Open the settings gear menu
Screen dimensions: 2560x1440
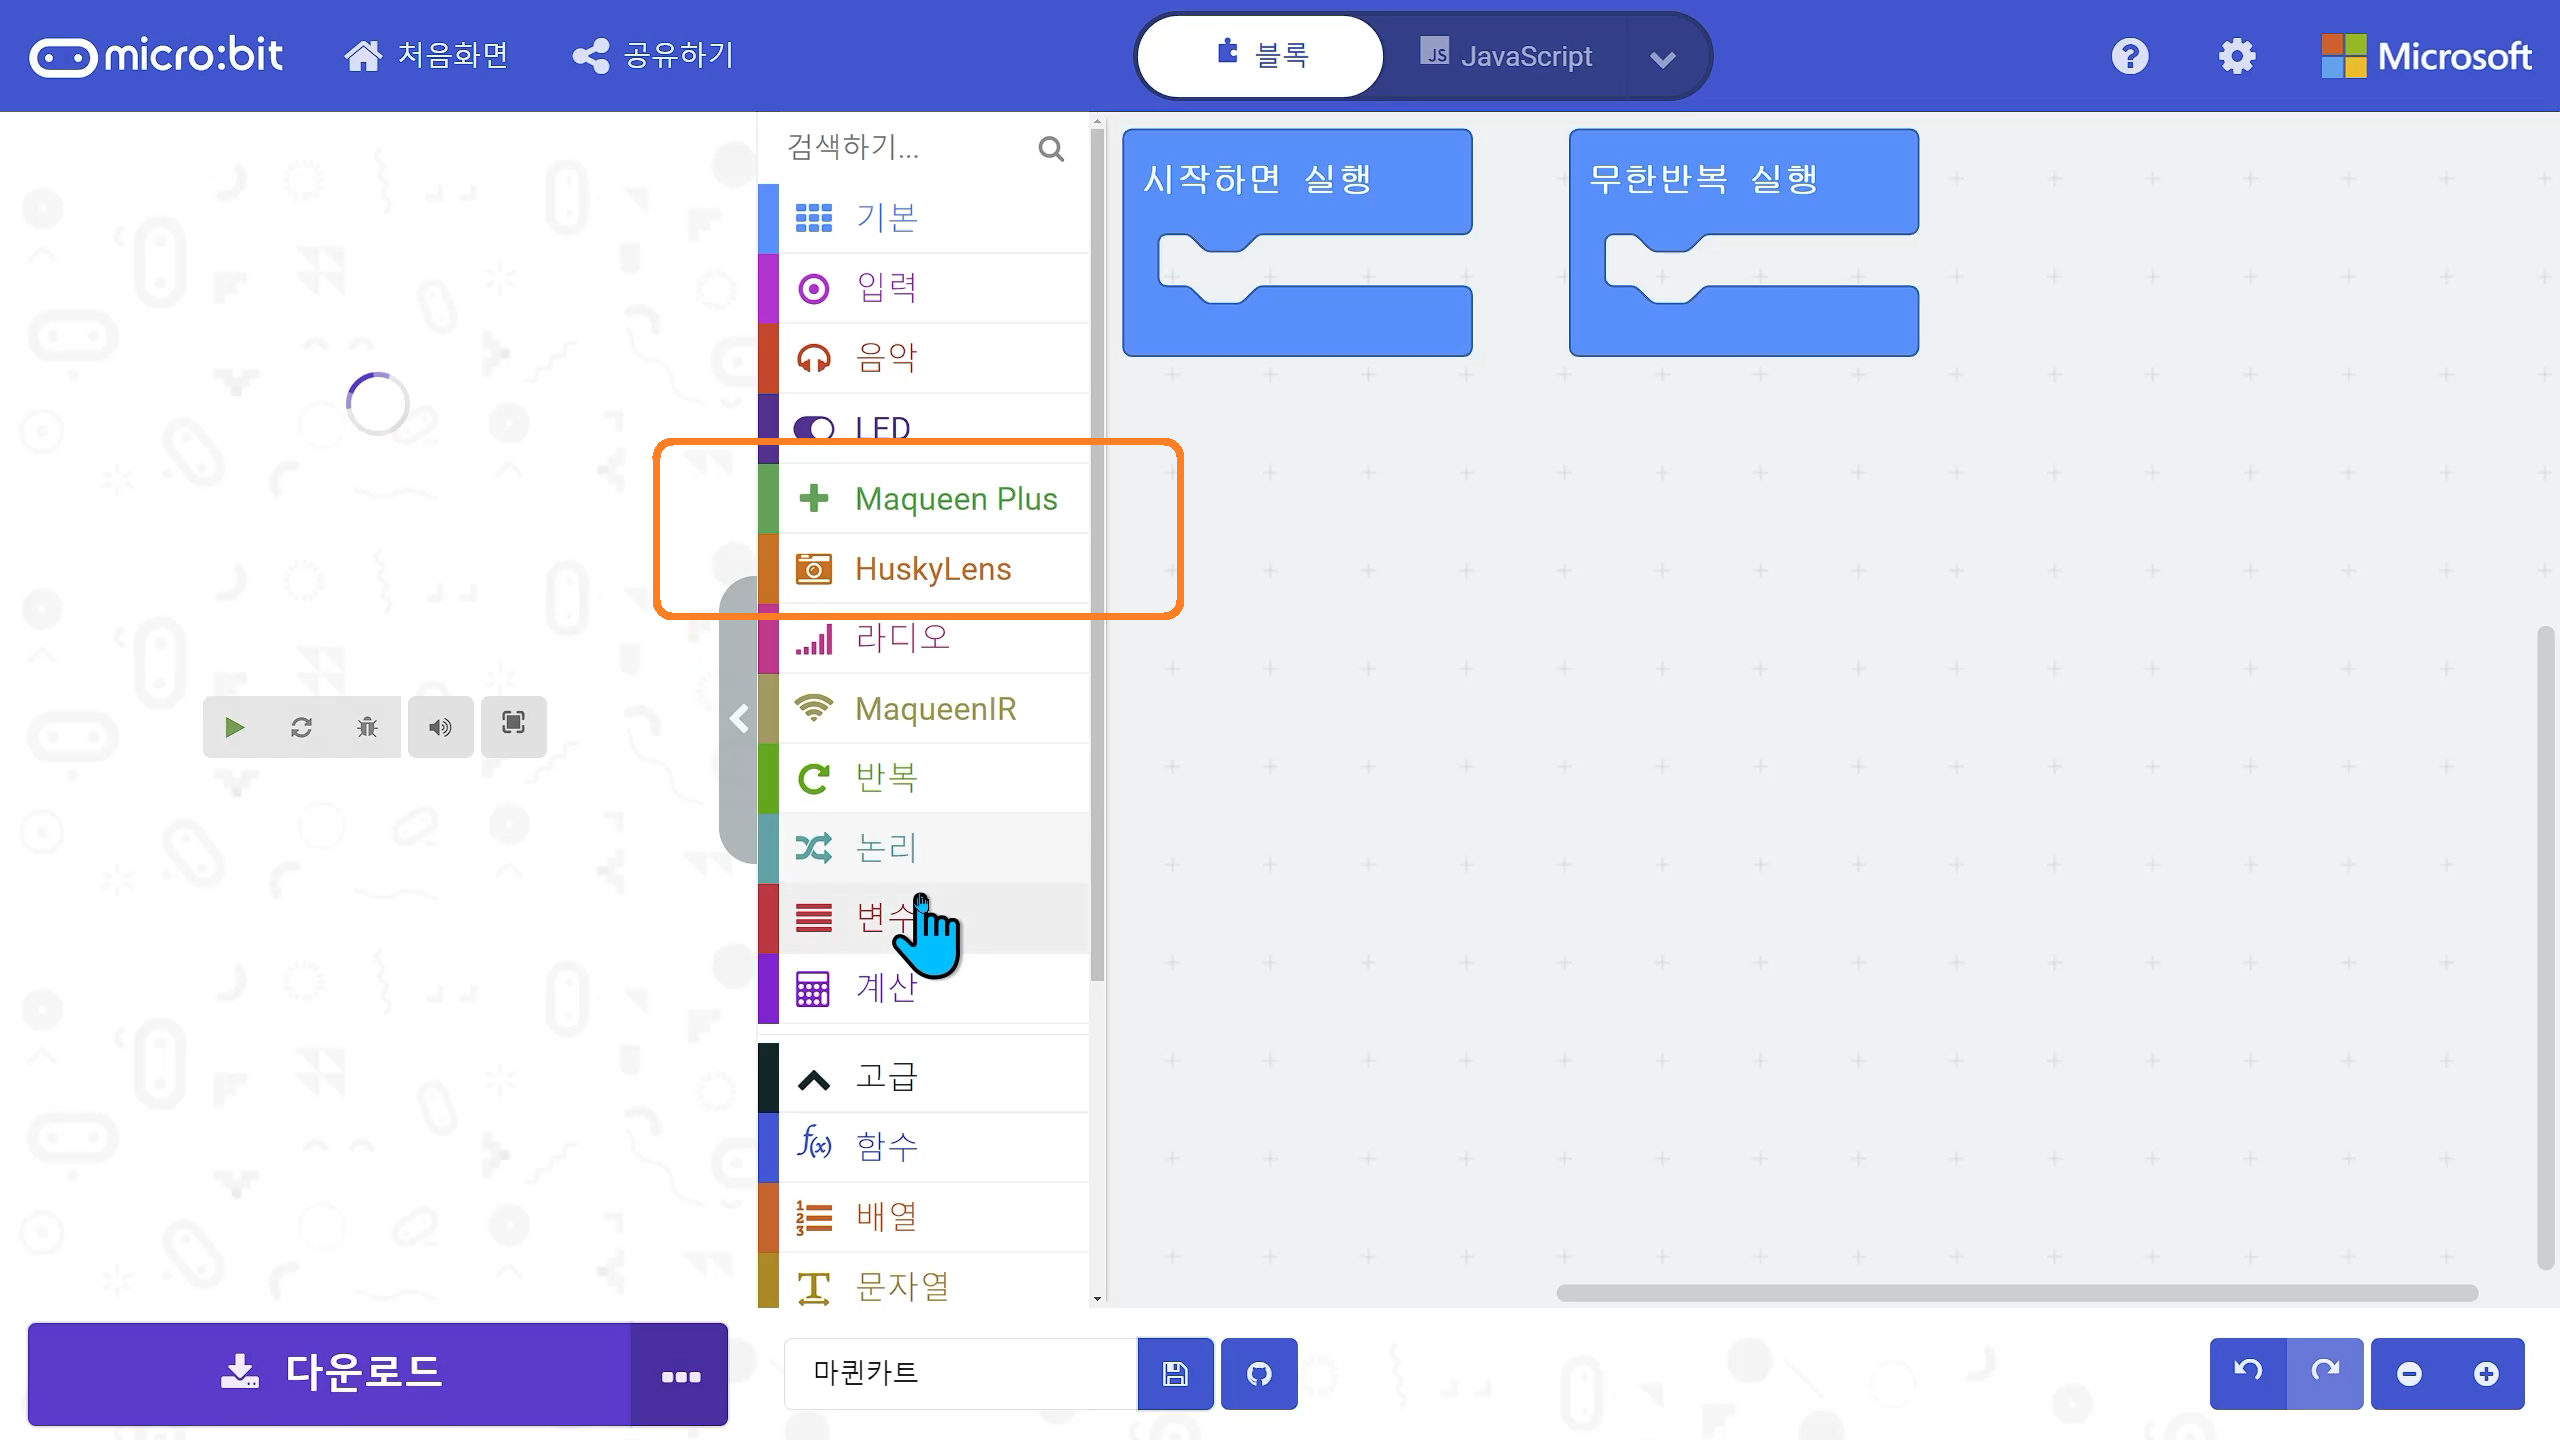[2237, 56]
